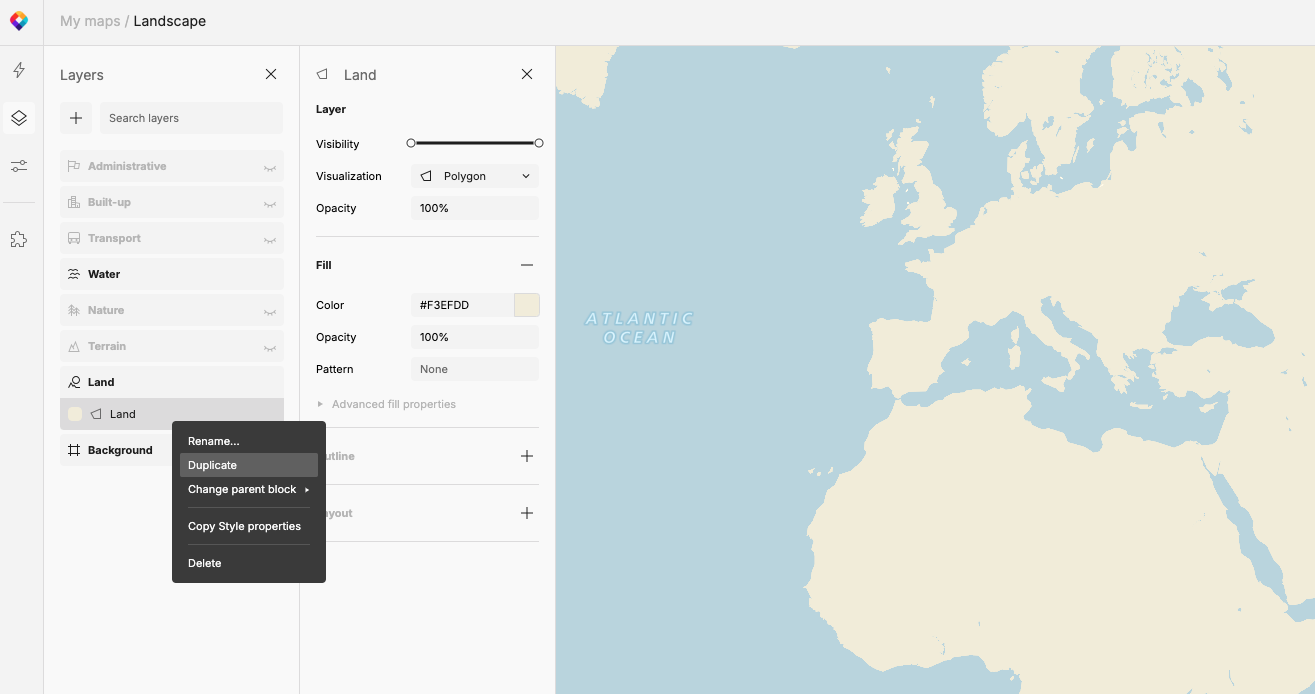
Task: Show the hidden Administrative layer group
Action: [269, 167]
